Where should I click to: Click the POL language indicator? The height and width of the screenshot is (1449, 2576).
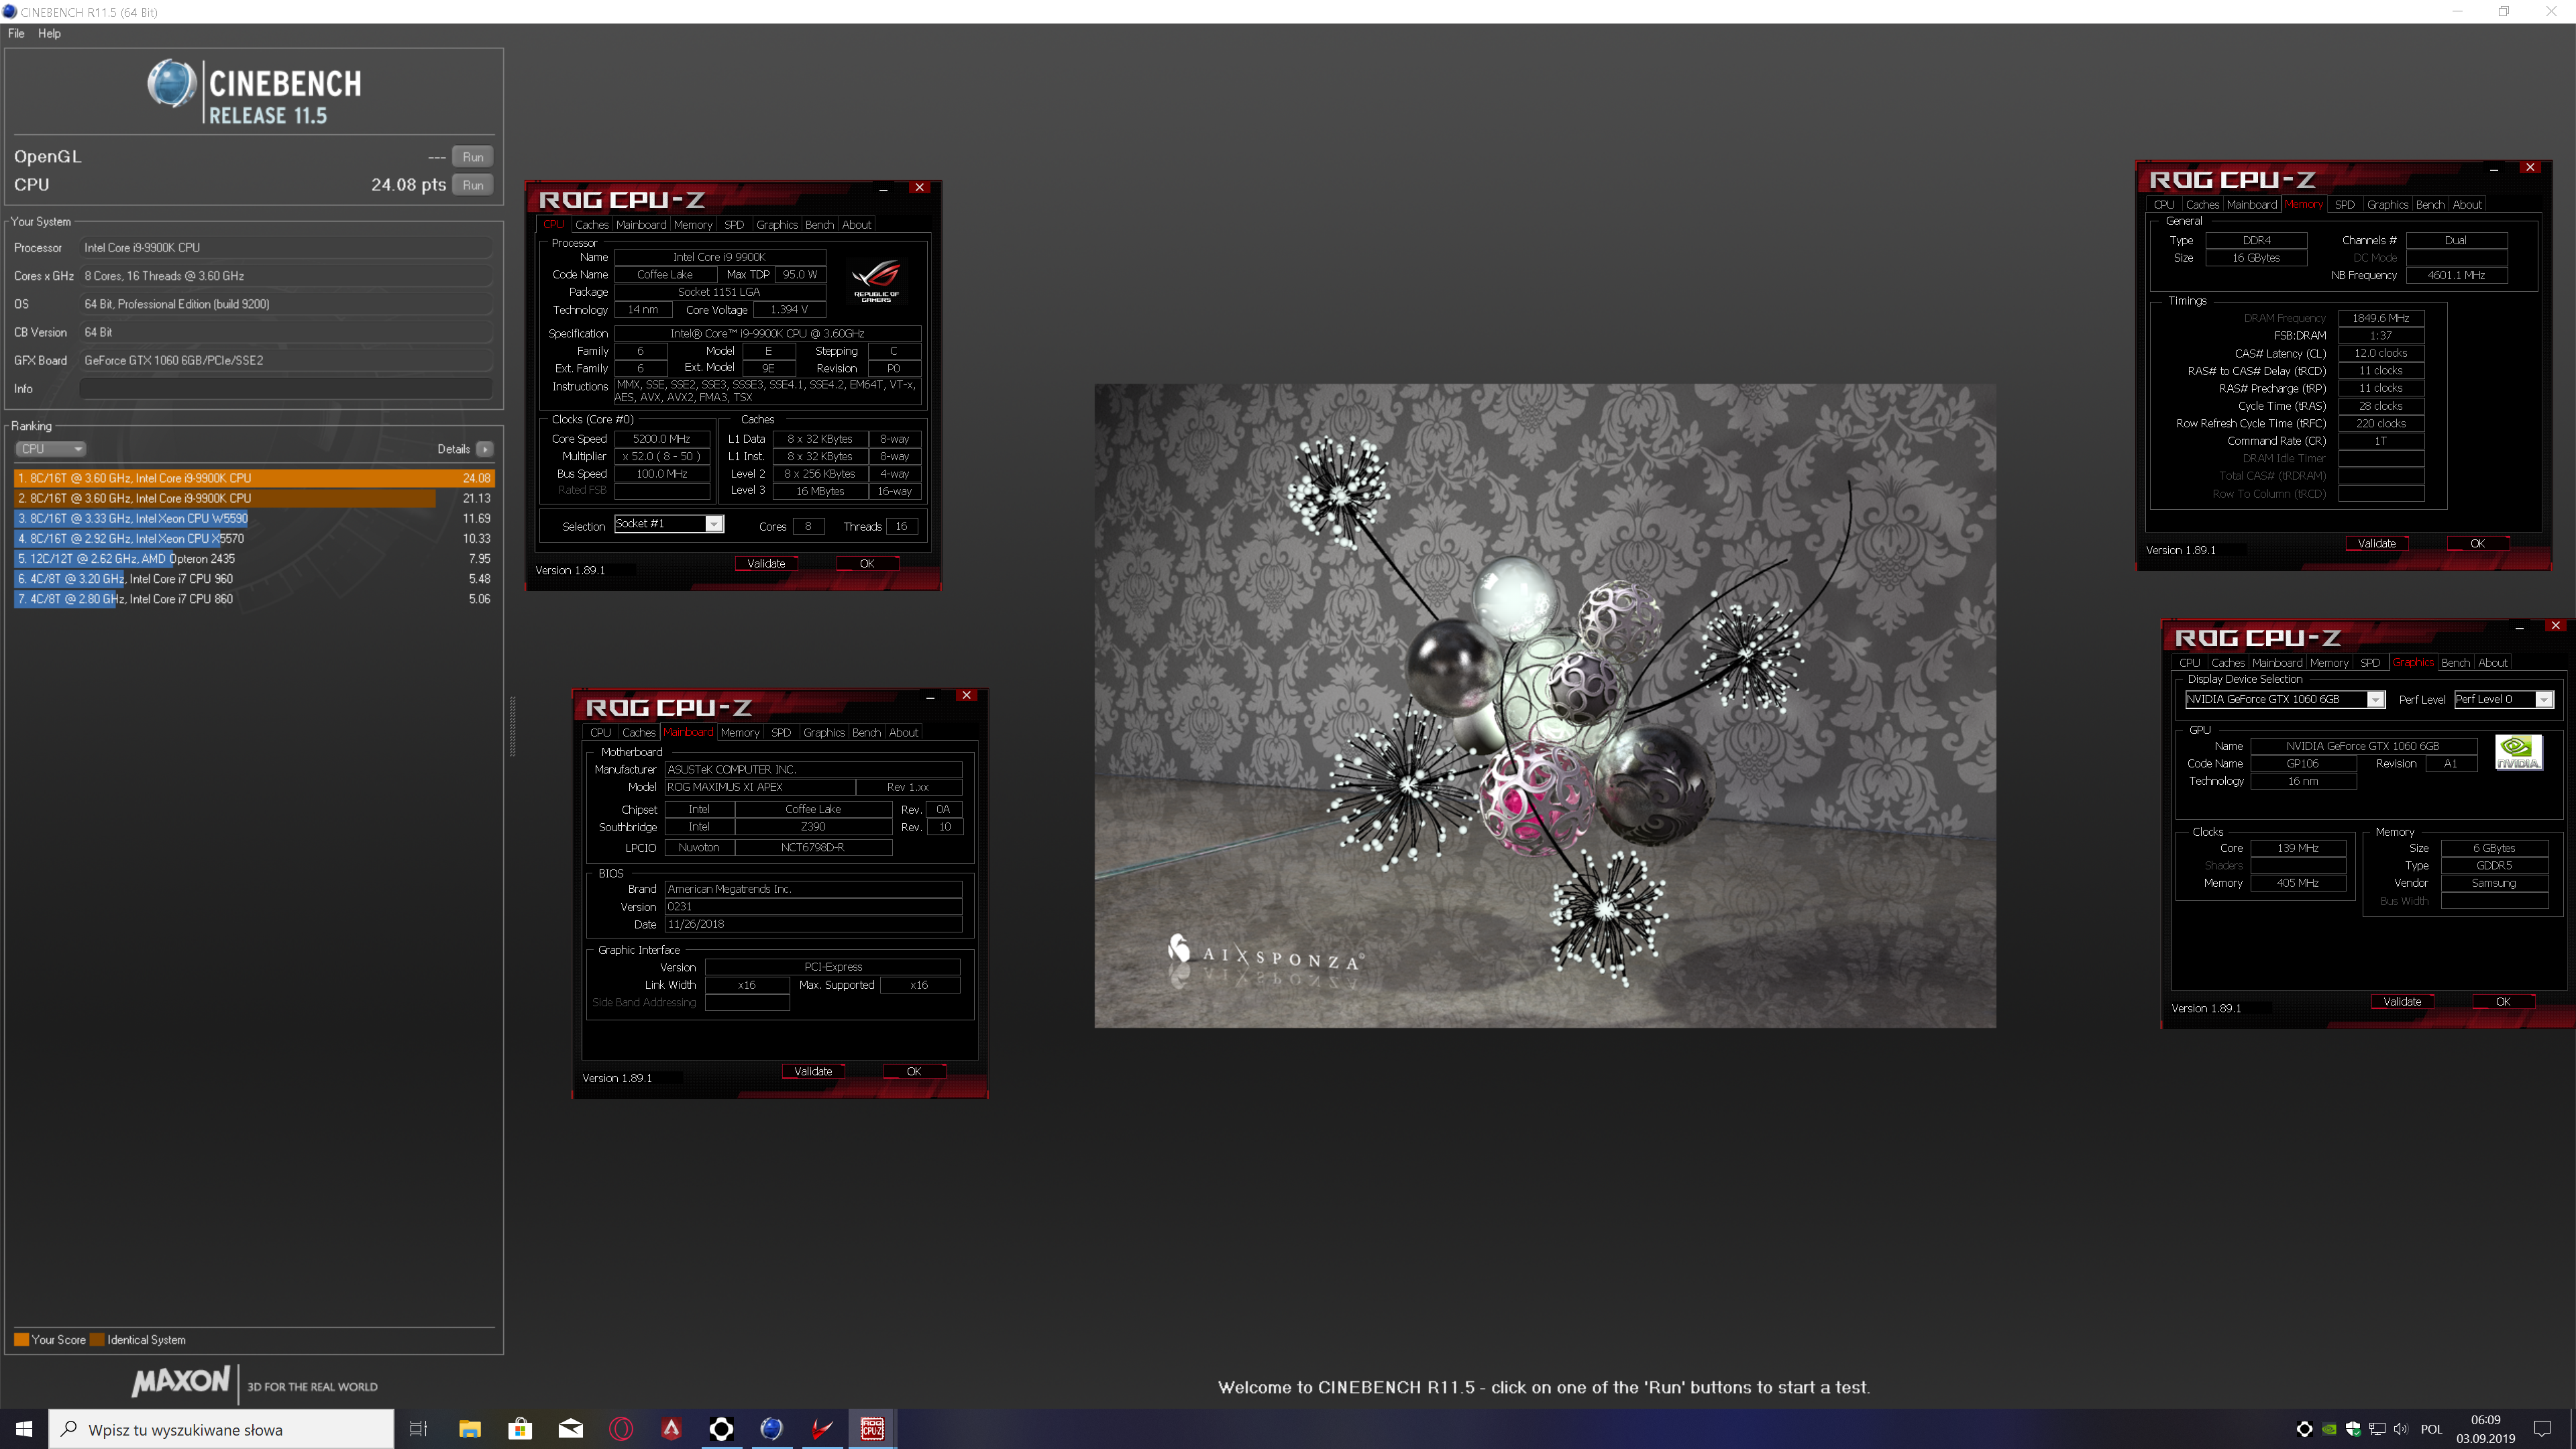coord(2432,1429)
